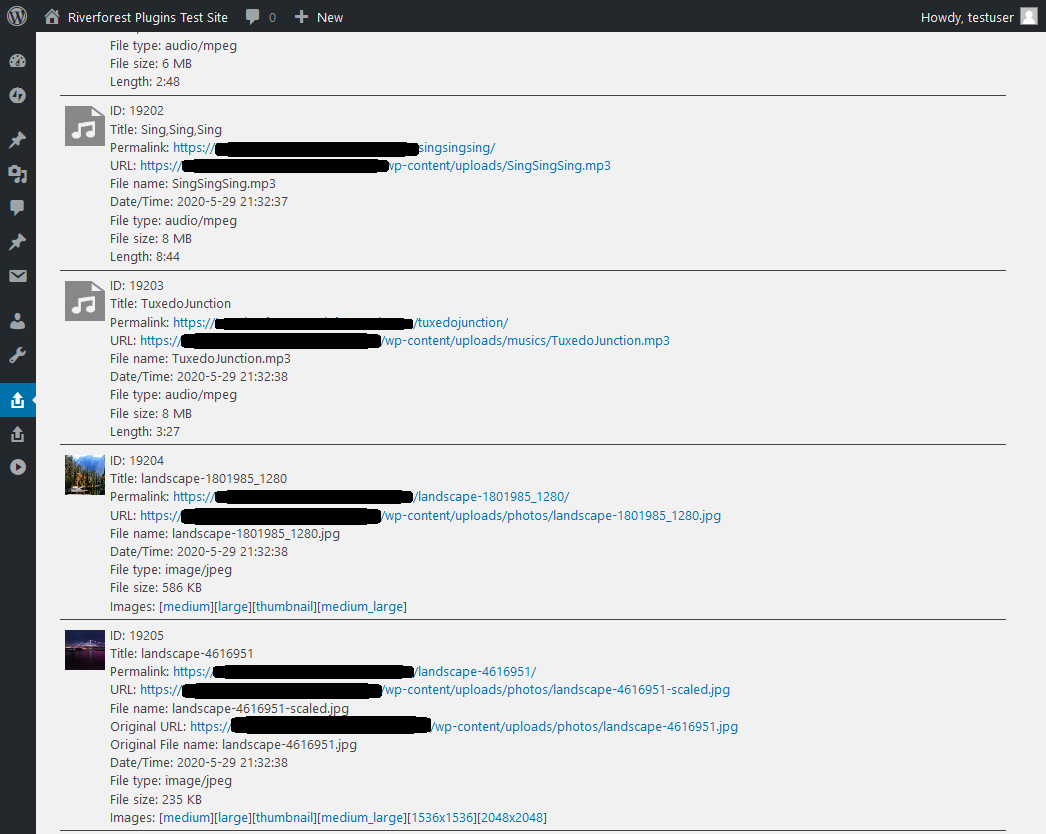Click the text 'ID: 19202'
This screenshot has height=834, width=1046.
(x=137, y=111)
